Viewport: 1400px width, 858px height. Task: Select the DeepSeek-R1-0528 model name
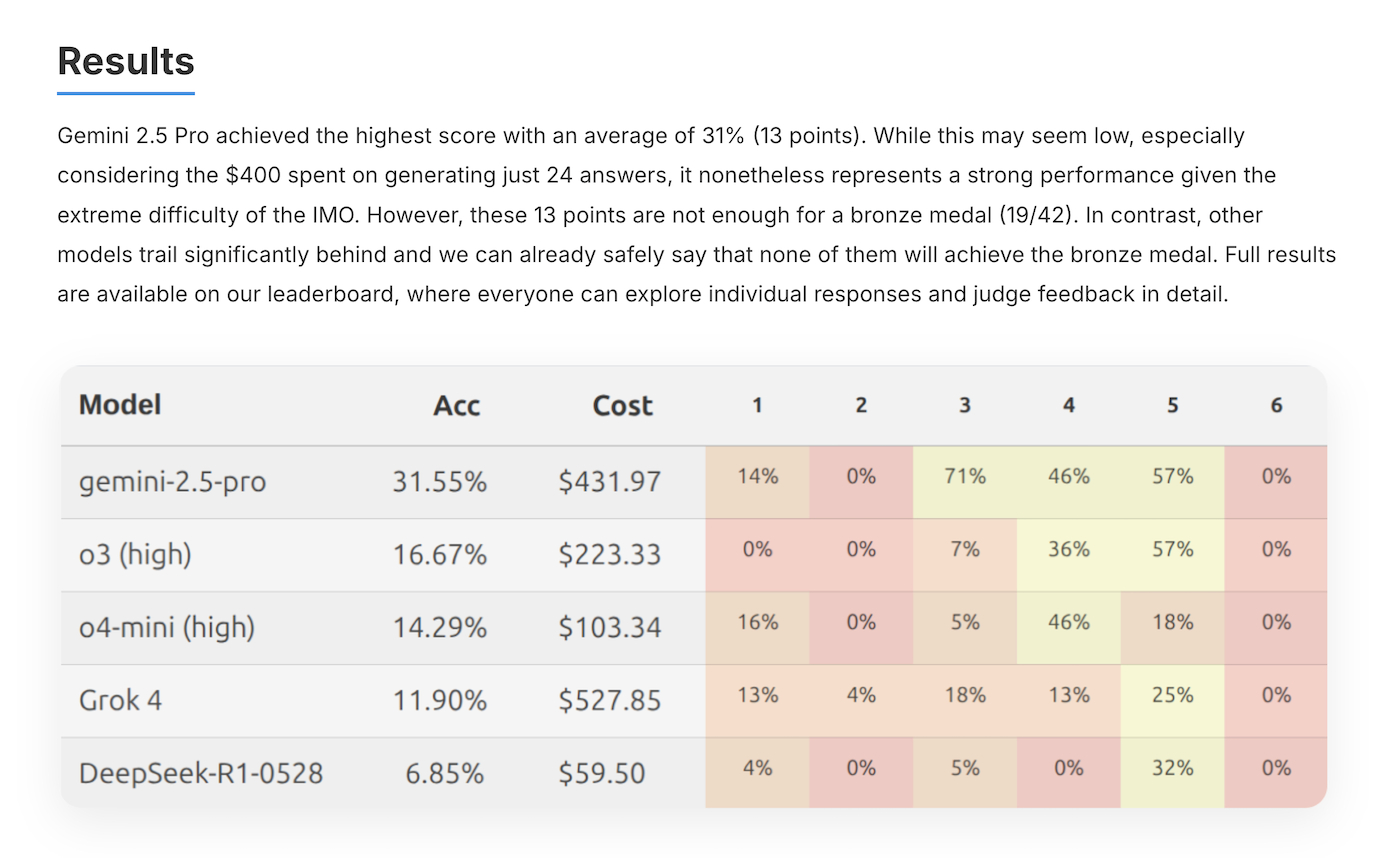coord(201,773)
